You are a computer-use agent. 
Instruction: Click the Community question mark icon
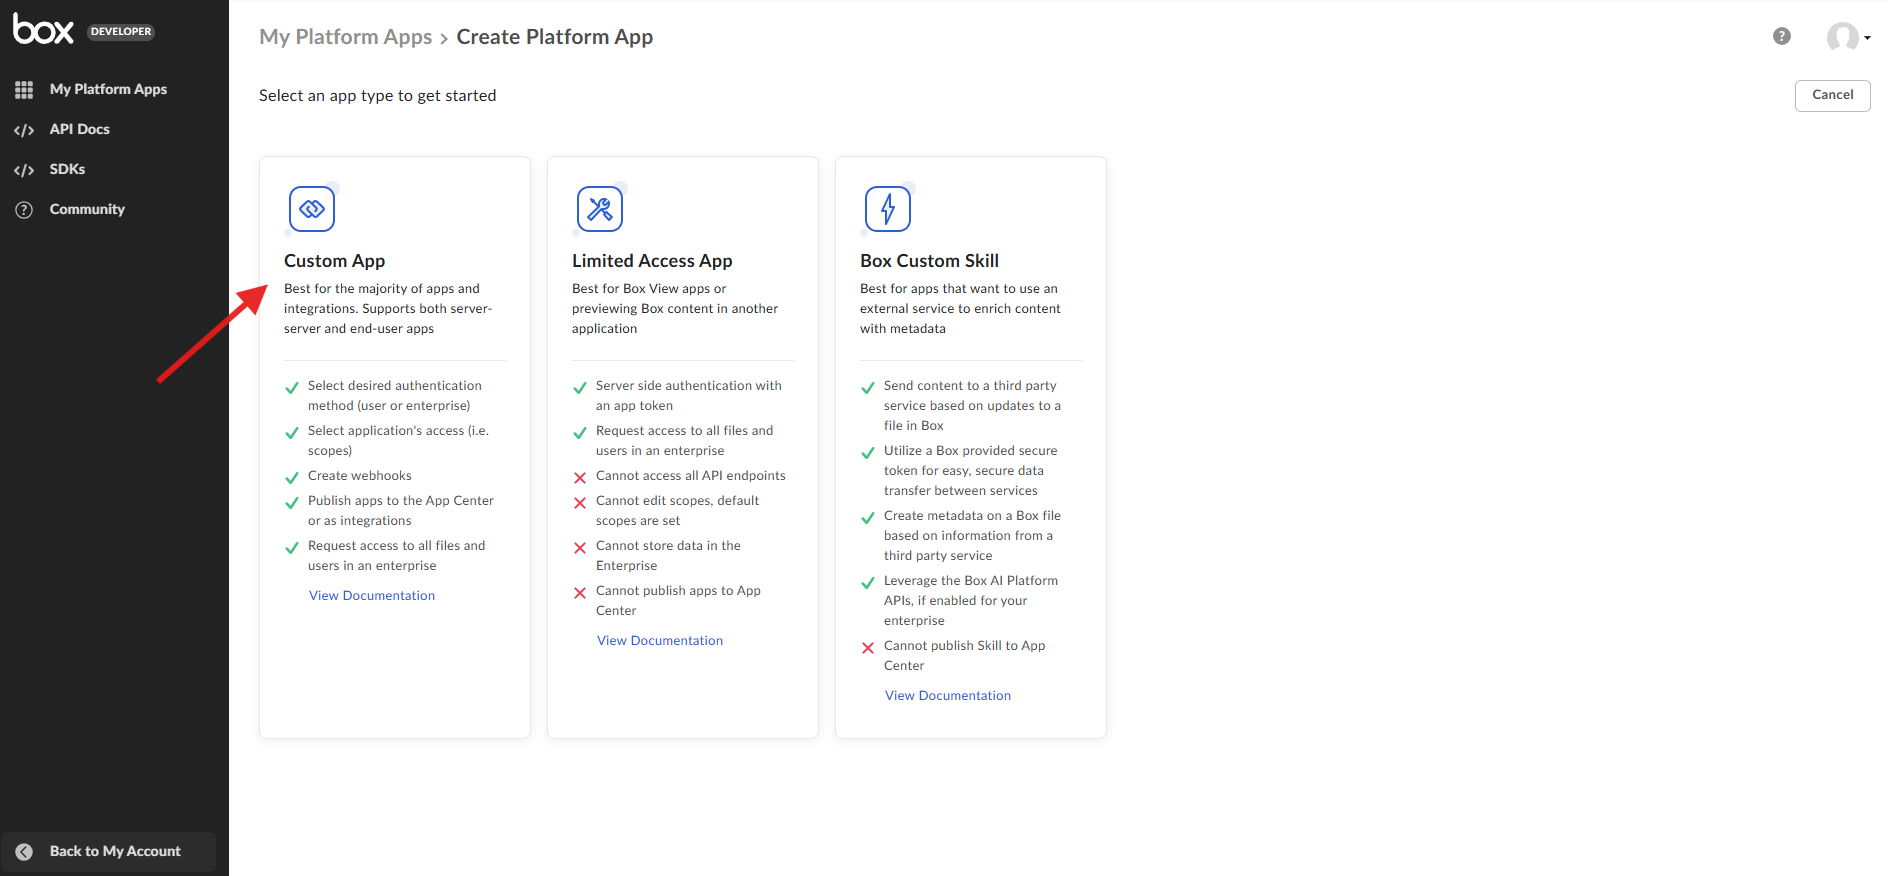[x=24, y=210]
